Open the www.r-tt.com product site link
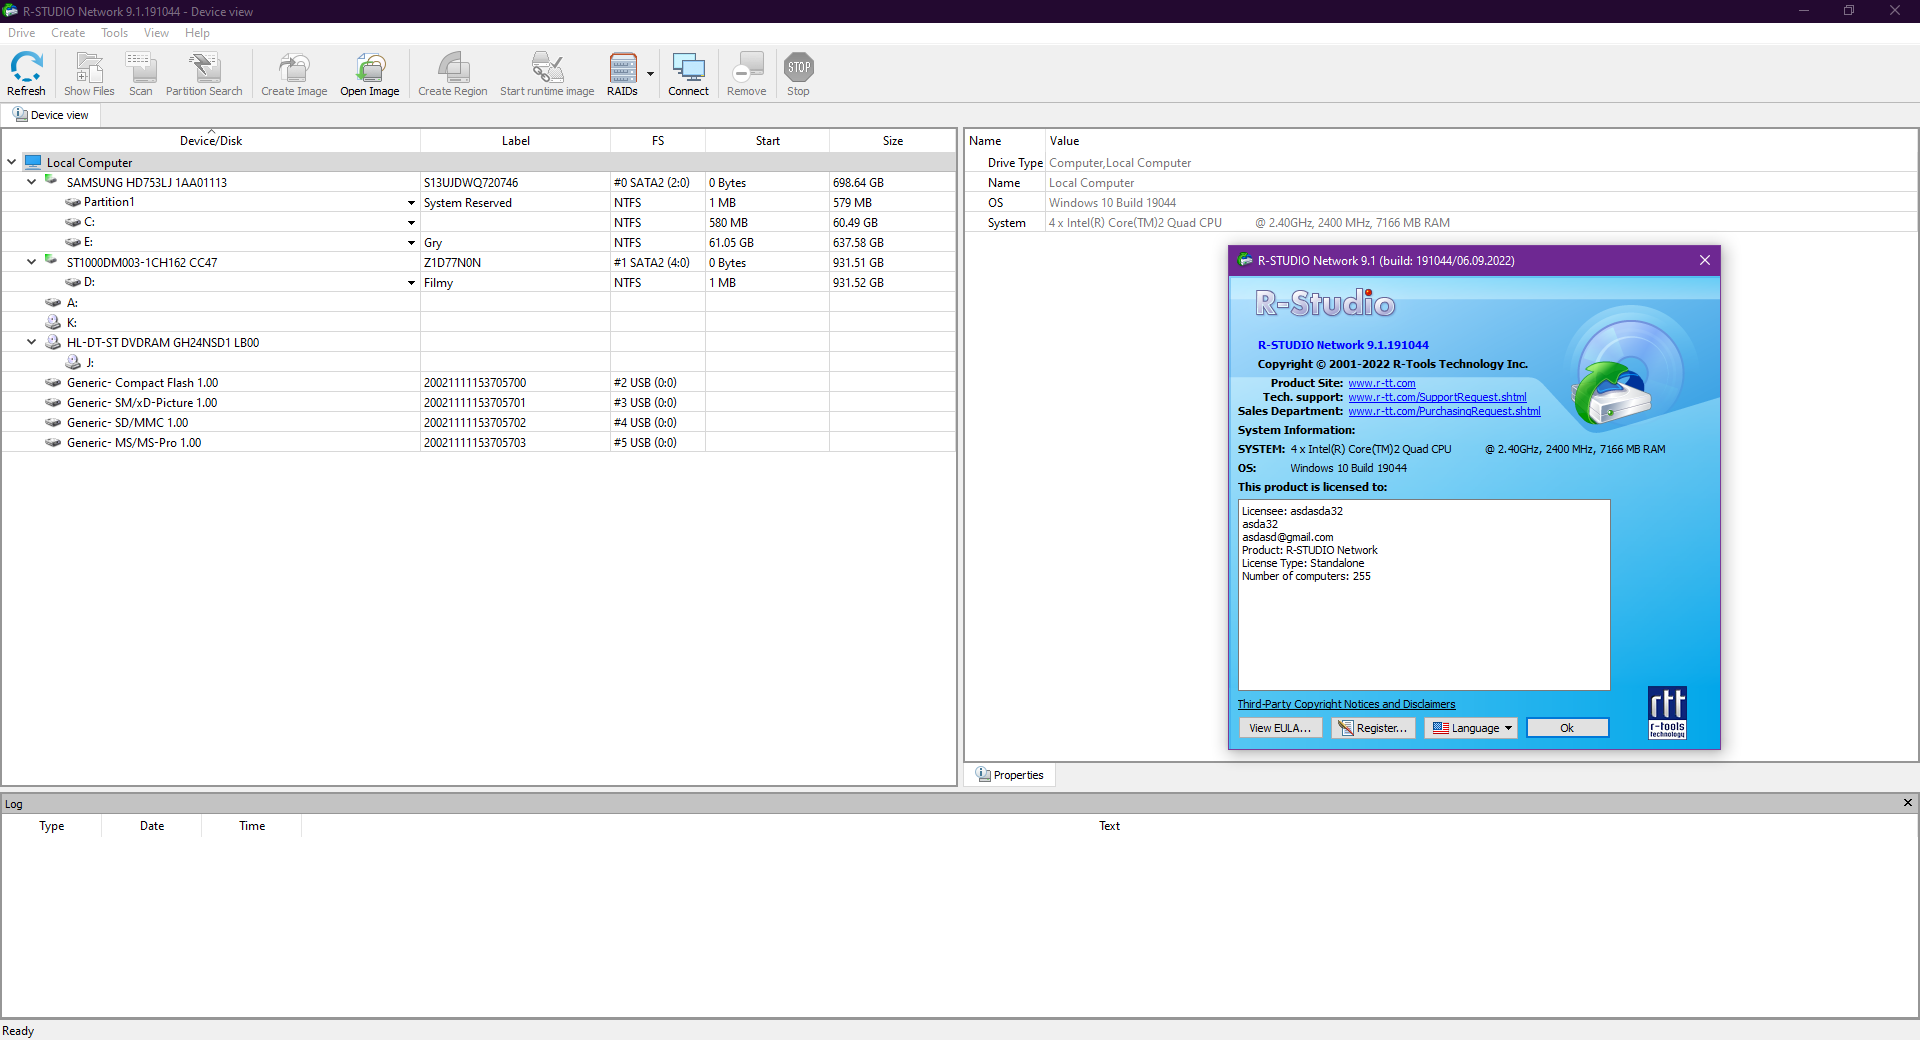1920x1040 pixels. (1382, 383)
